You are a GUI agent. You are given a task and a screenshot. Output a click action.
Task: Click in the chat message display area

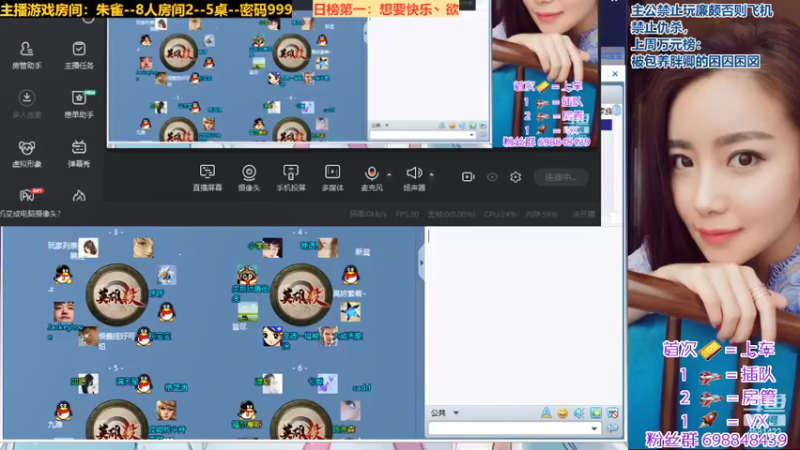(x=523, y=315)
